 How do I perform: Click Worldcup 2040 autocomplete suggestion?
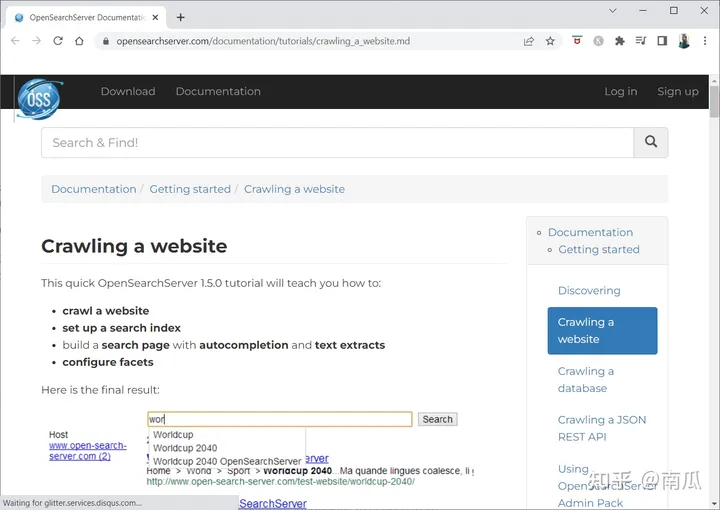coord(185,448)
